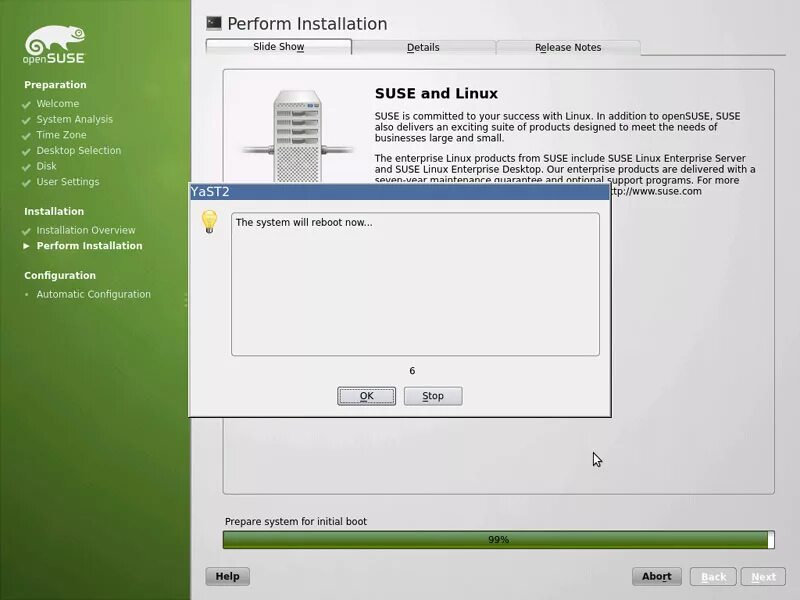Click the checkmark next to Disk
Image resolution: width=800 pixels, height=600 pixels.
point(27,167)
